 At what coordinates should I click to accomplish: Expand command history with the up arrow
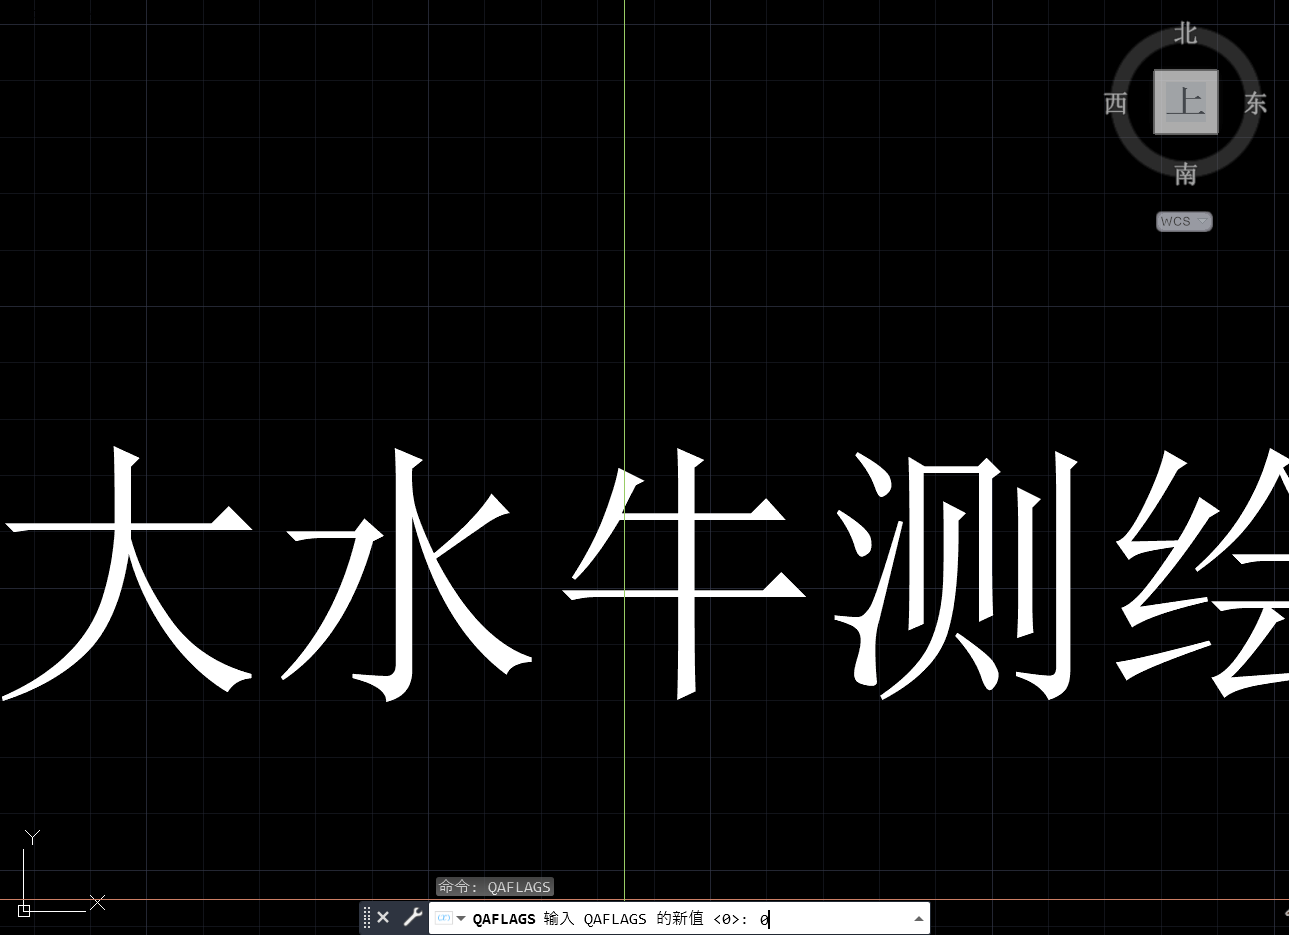click(918, 917)
